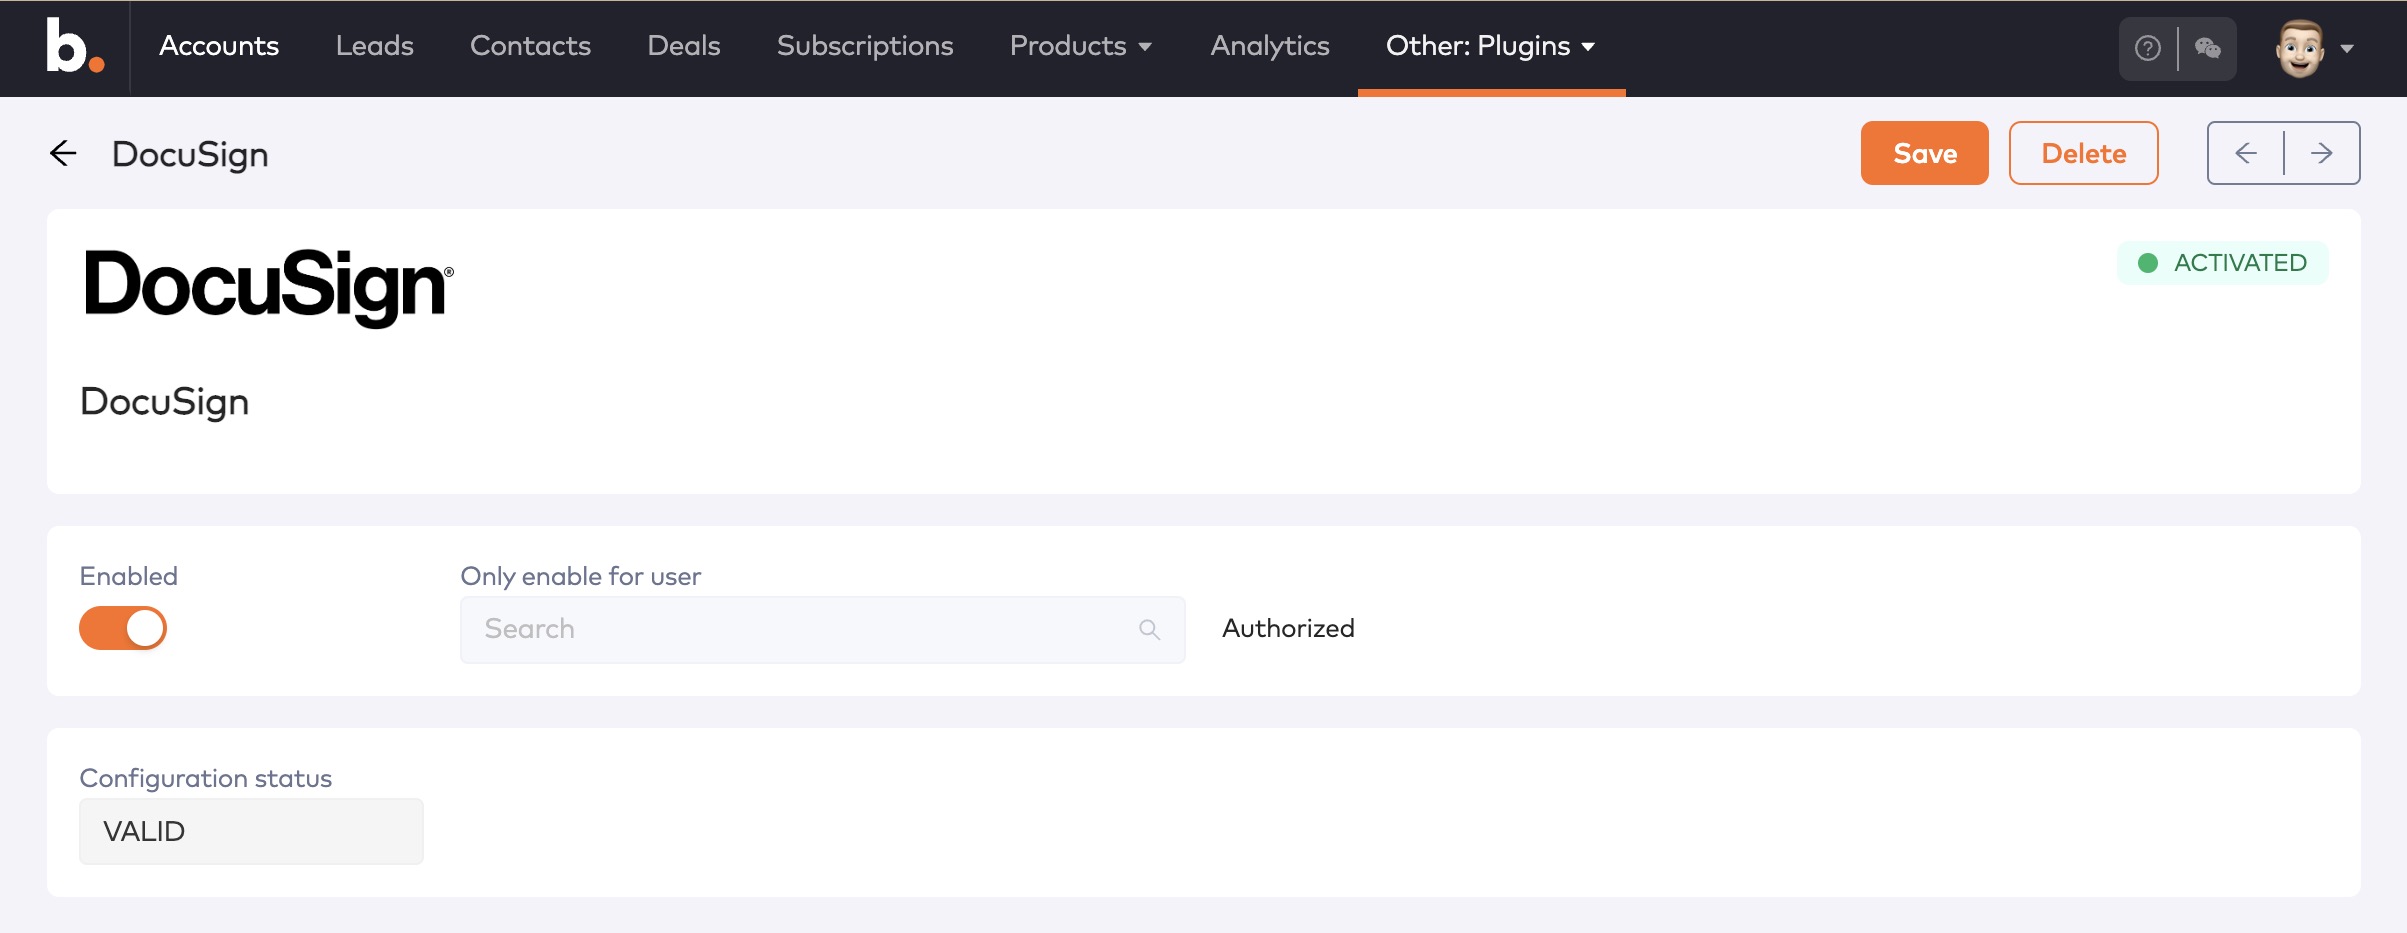The width and height of the screenshot is (2407, 933).
Task: Click the Authorized text
Action: [x=1288, y=628]
